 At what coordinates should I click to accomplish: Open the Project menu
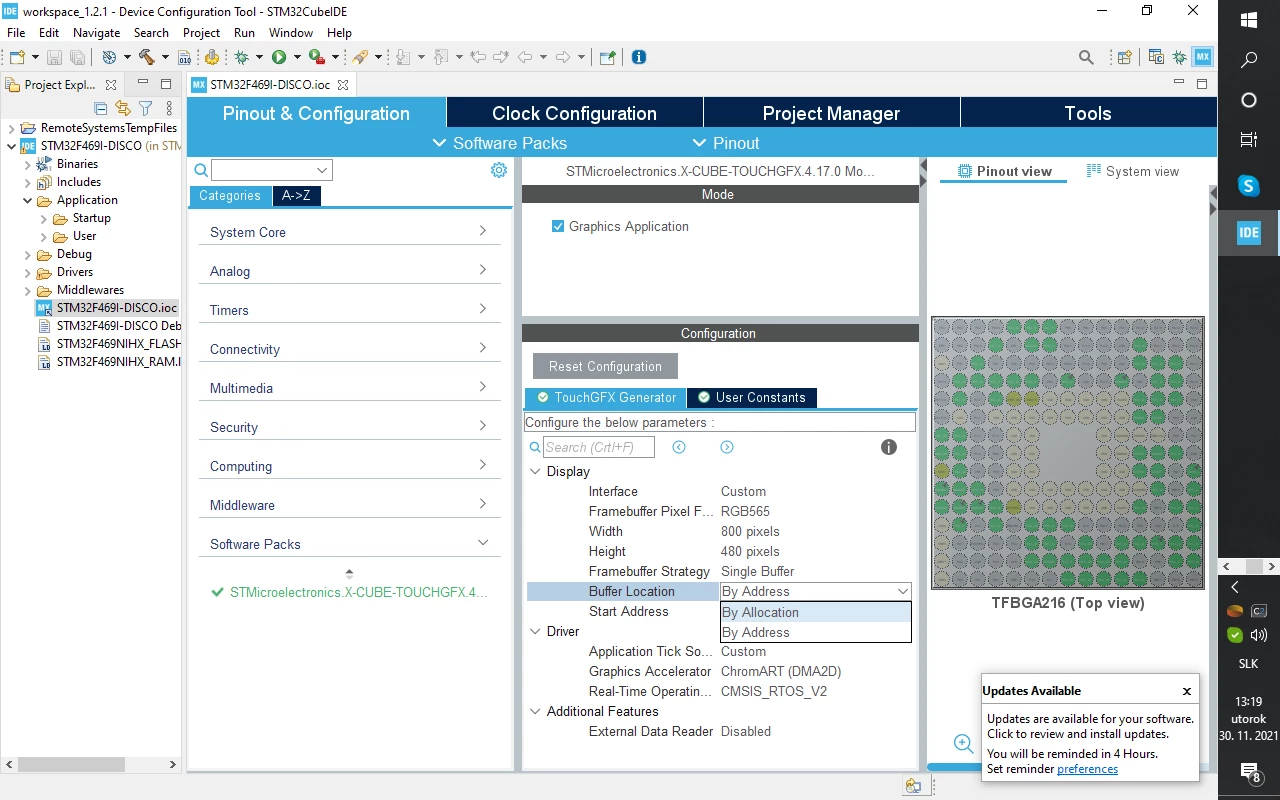point(201,32)
